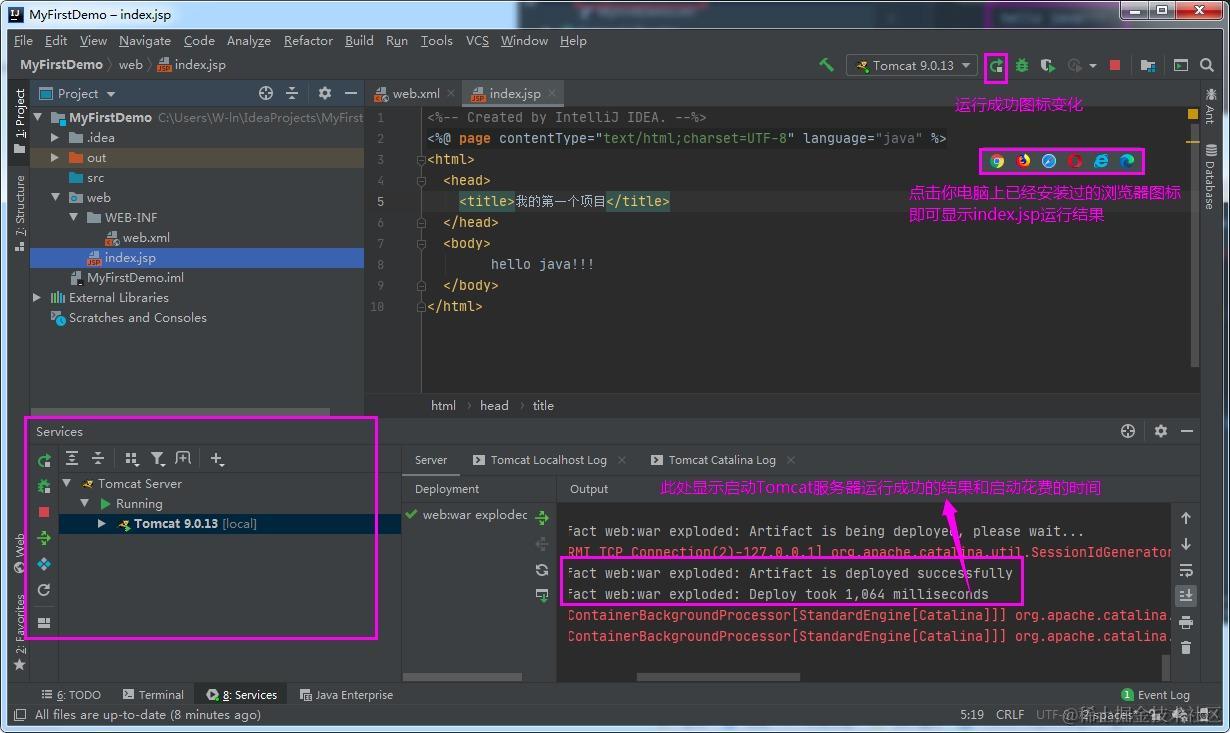Hide the Project tool window
Screen dimensions: 1230x733
pyautogui.click(x=350, y=93)
